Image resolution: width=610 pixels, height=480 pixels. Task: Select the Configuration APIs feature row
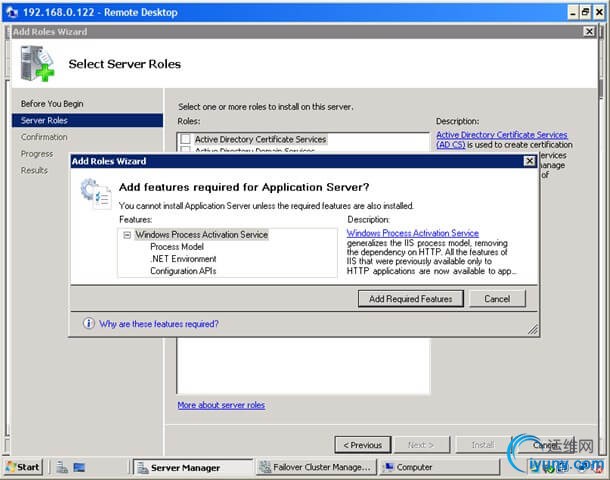[x=183, y=271]
